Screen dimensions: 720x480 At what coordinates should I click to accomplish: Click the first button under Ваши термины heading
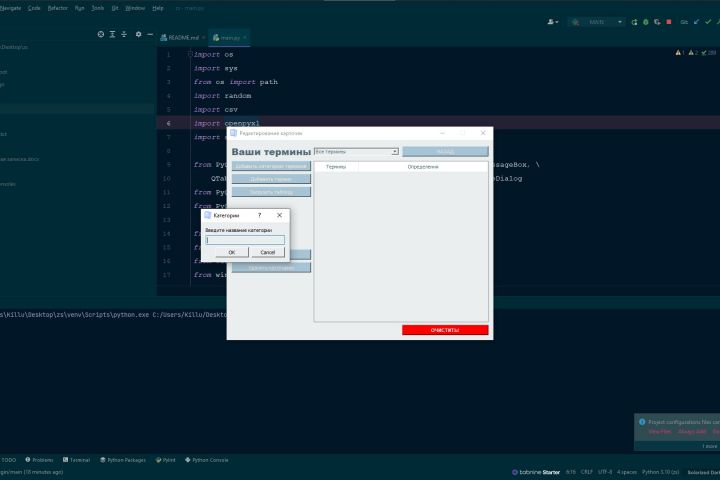[271, 166]
